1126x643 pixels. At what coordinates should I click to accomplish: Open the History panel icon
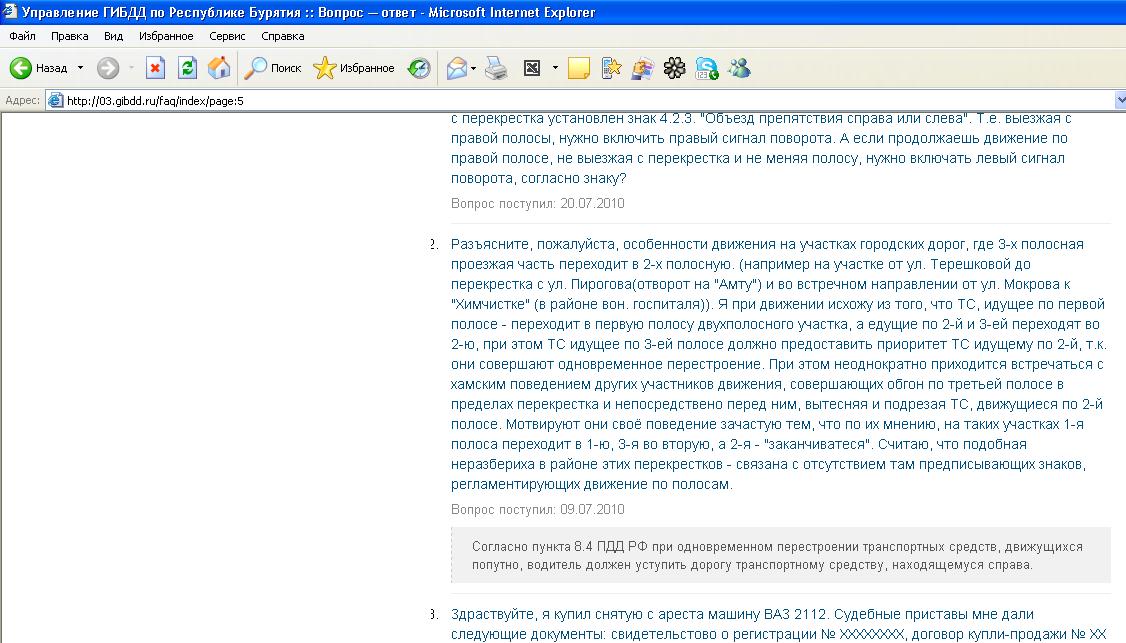point(417,68)
